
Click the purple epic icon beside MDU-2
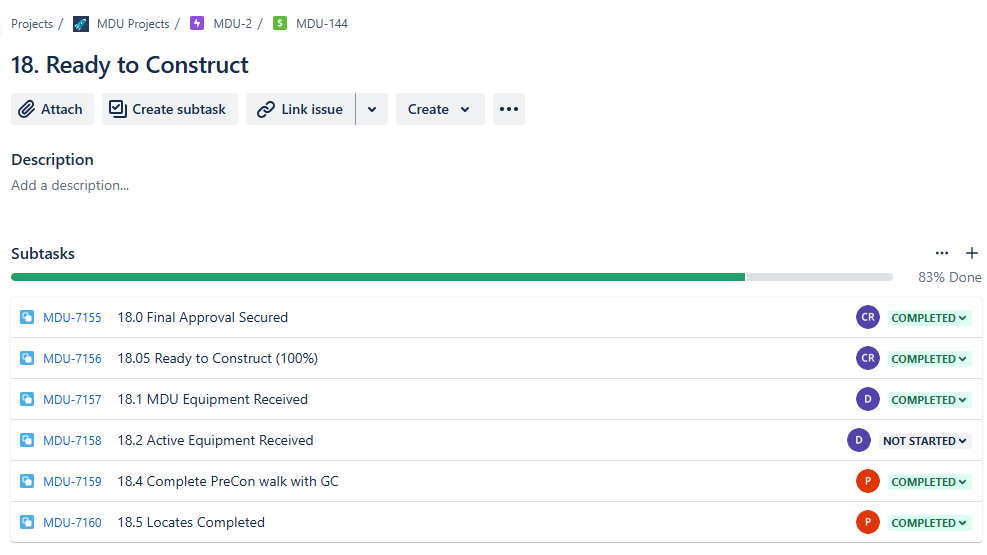[197, 23]
